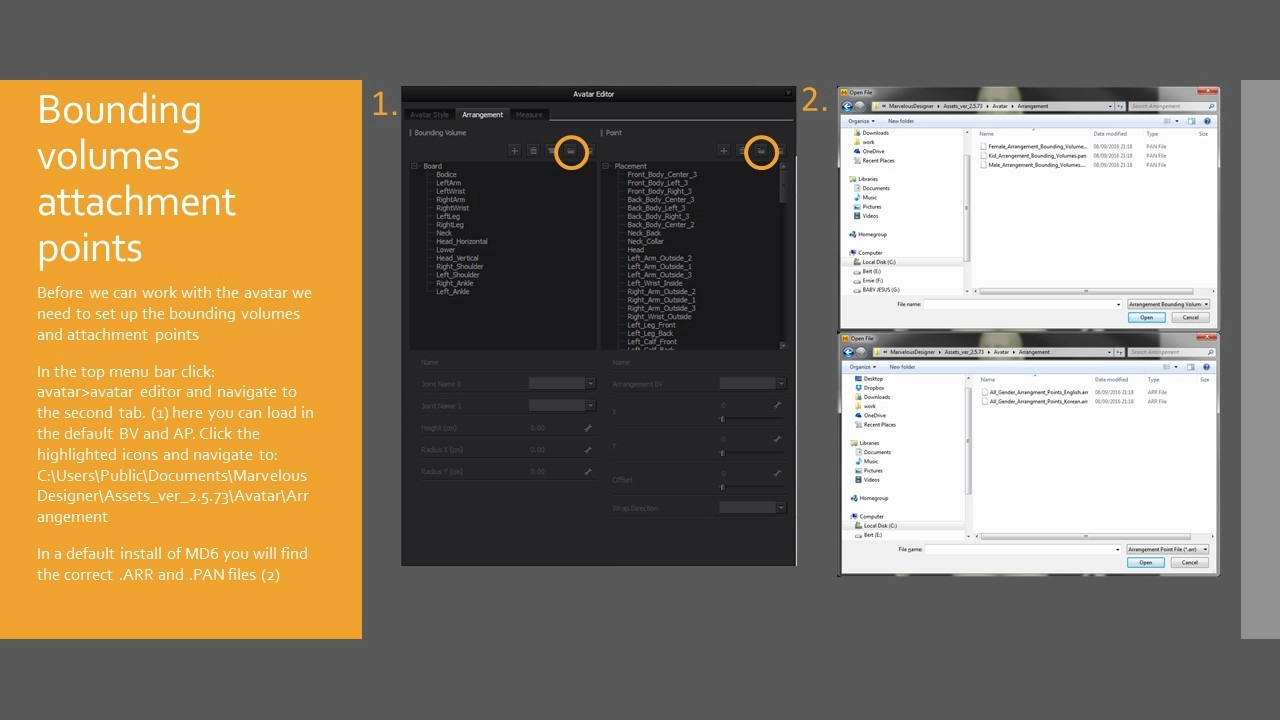Click the Offset slider handle
Viewport: 1280px width, 720px height.
(x=722, y=487)
